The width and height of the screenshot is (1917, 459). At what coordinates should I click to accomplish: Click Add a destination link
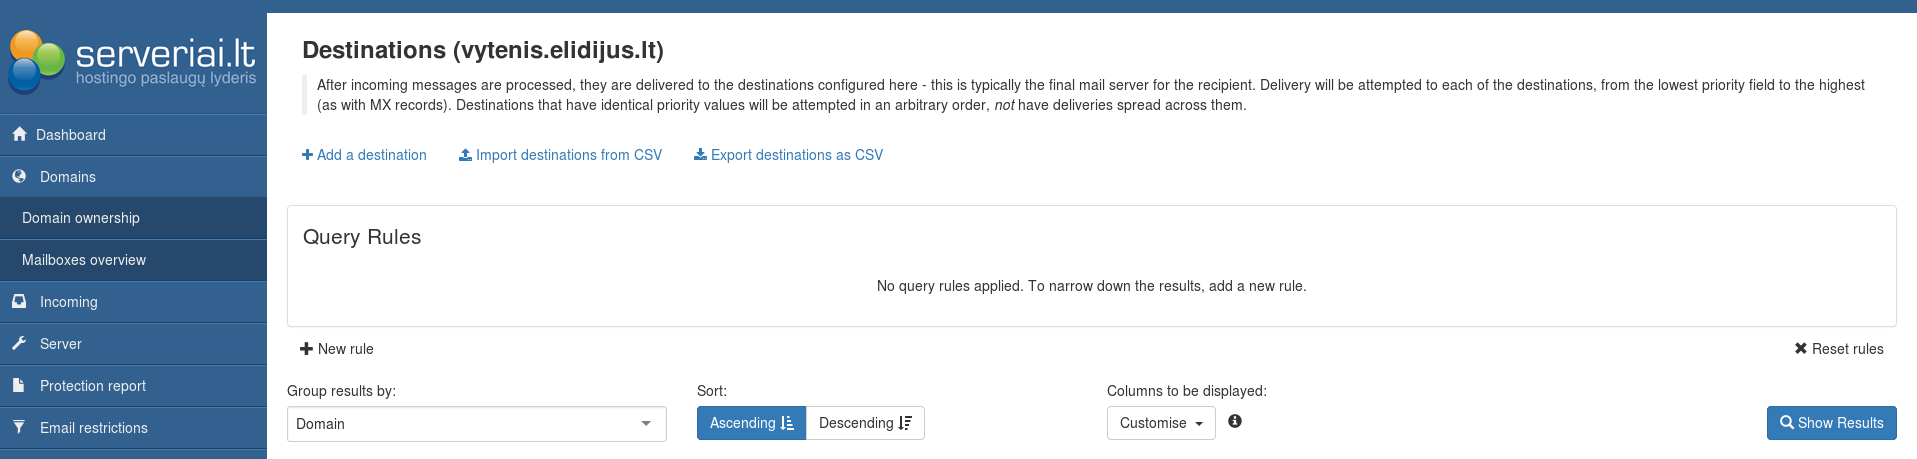[x=364, y=155]
